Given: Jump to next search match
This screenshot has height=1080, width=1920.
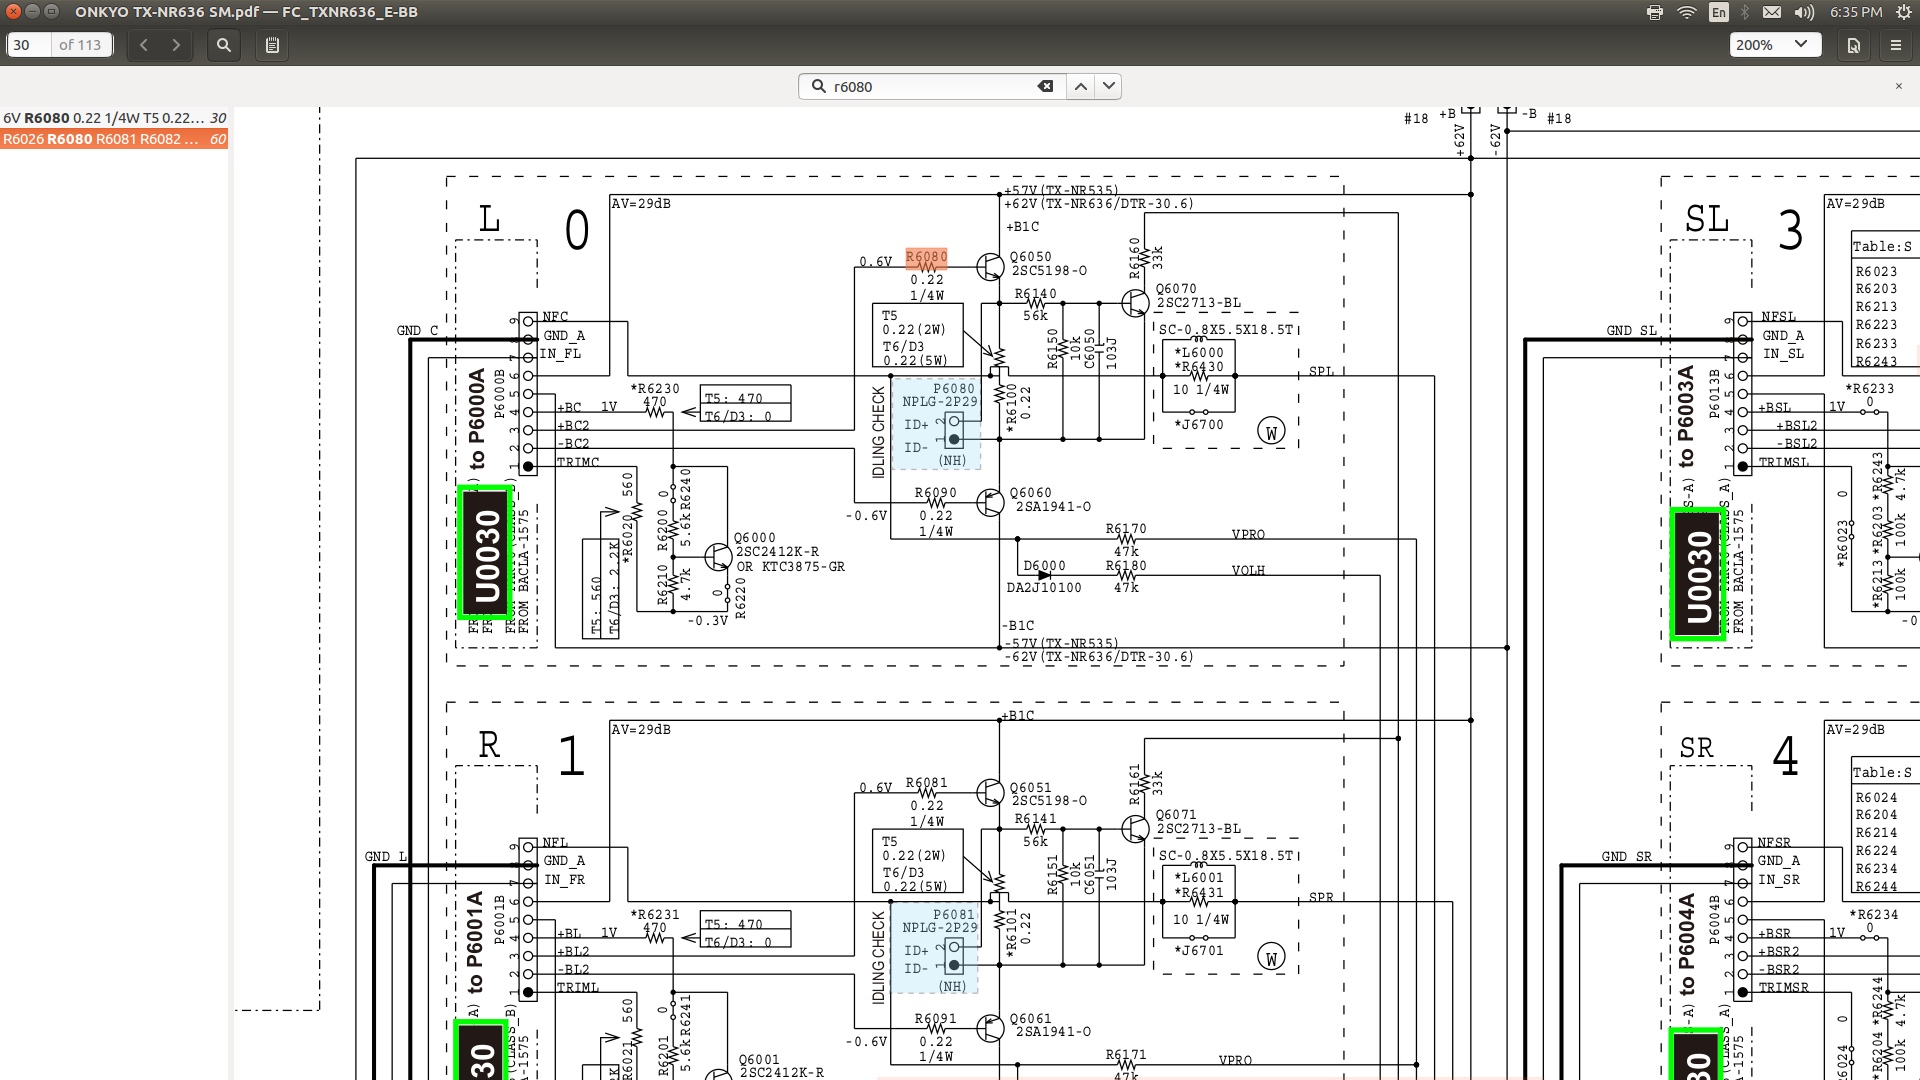Looking at the screenshot, I should click(x=1108, y=87).
